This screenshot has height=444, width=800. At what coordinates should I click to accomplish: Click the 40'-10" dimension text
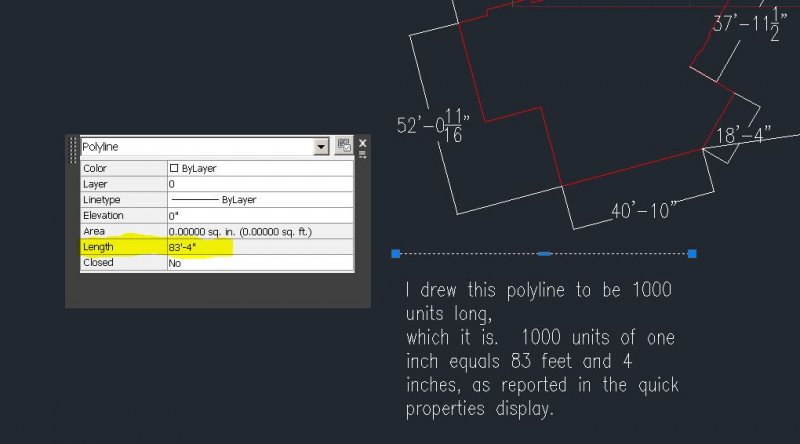pyautogui.click(x=644, y=210)
